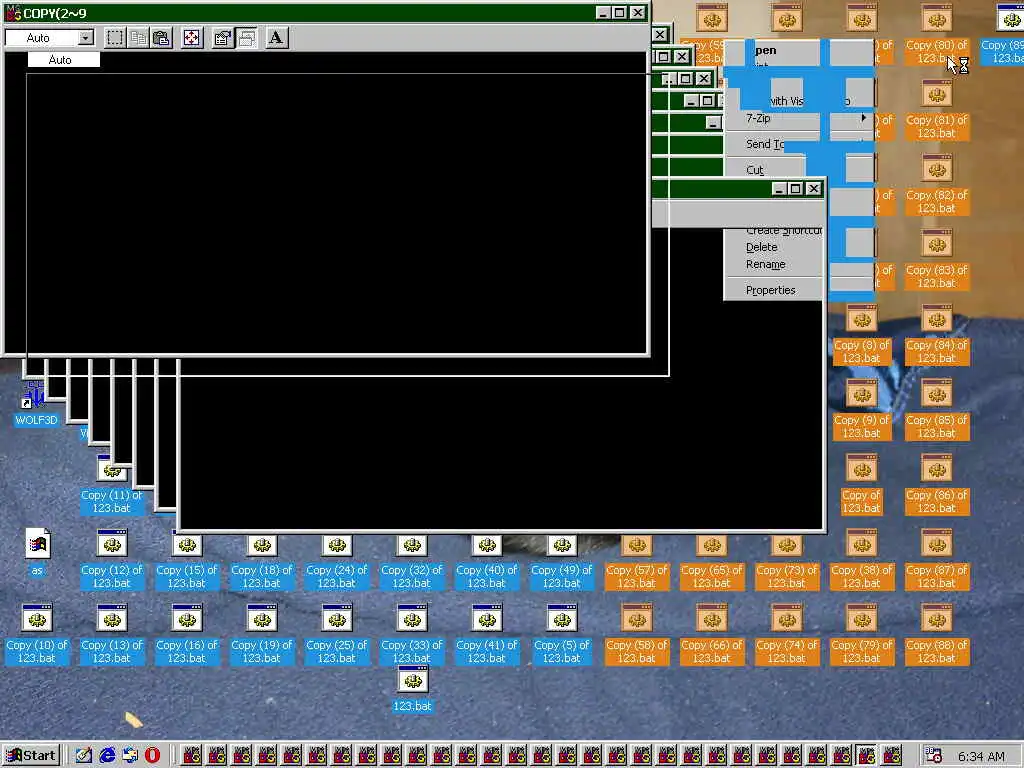This screenshot has width=1024, height=768.
Task: Select Copy (19) of 123.bat icon
Action: coord(262,635)
